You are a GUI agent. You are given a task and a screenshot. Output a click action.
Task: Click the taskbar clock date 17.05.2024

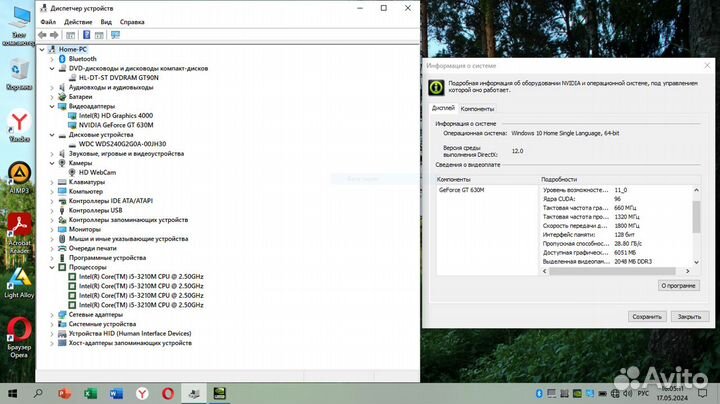[x=672, y=398]
